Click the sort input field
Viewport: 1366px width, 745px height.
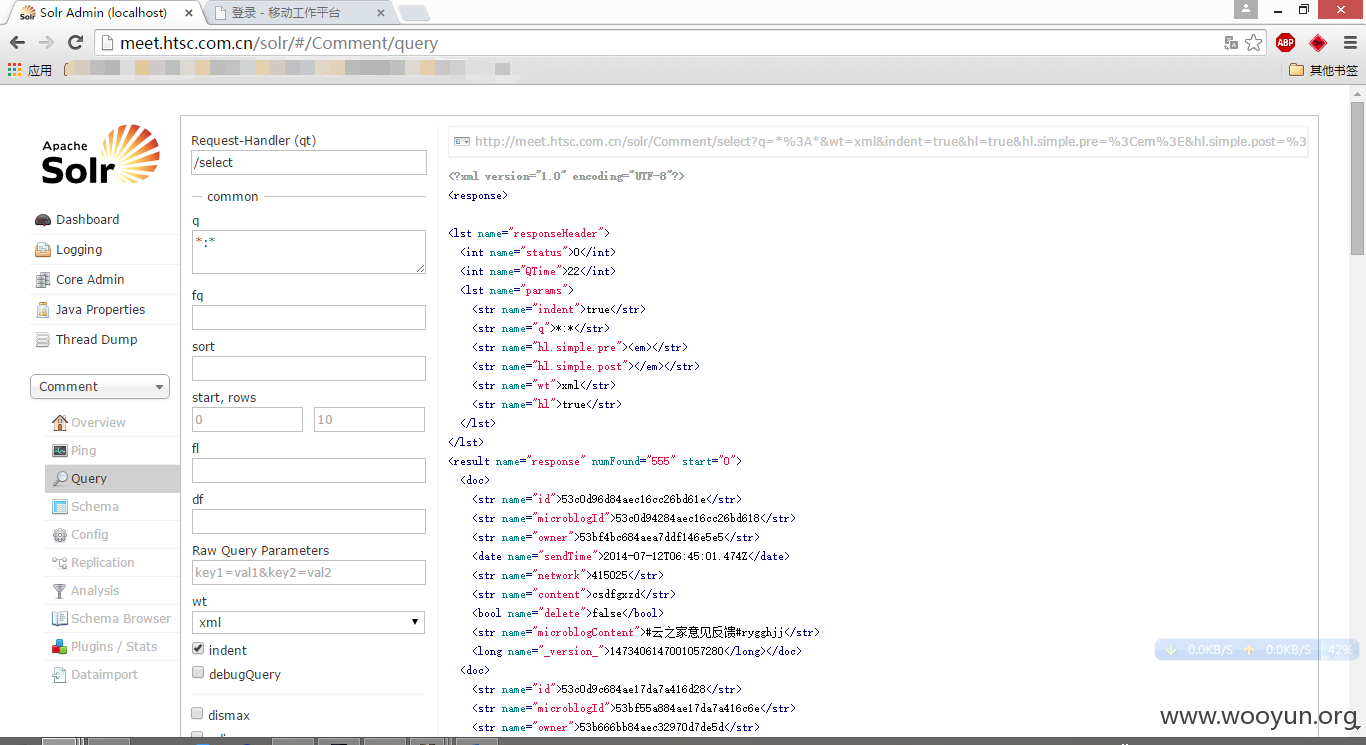309,368
